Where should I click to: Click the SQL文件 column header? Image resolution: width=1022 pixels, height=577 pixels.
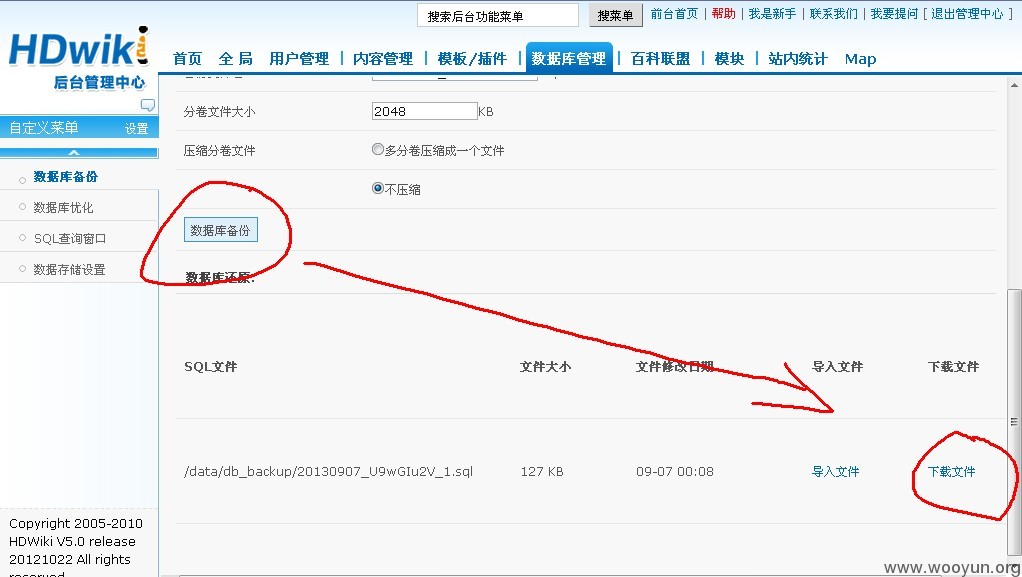[x=211, y=366]
